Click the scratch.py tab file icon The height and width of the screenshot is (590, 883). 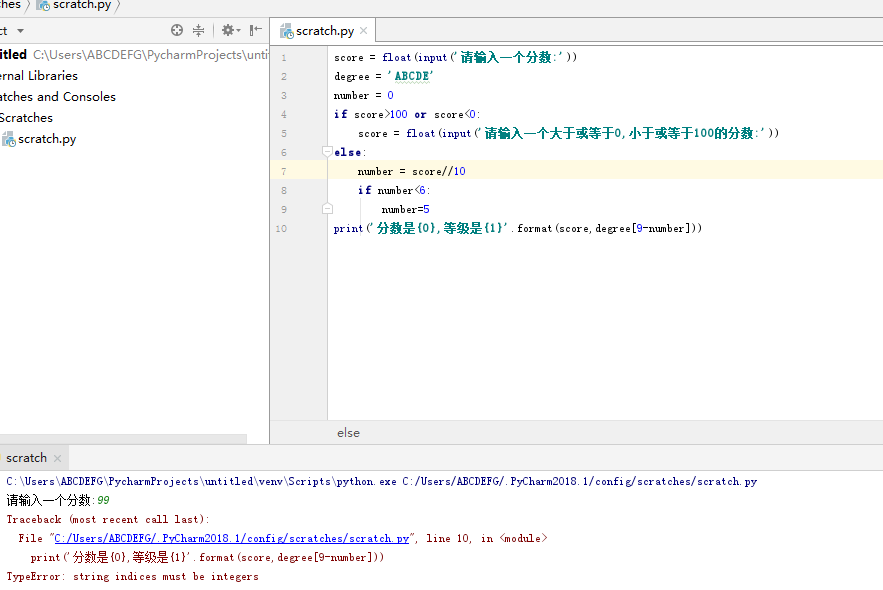pyautogui.click(x=287, y=31)
